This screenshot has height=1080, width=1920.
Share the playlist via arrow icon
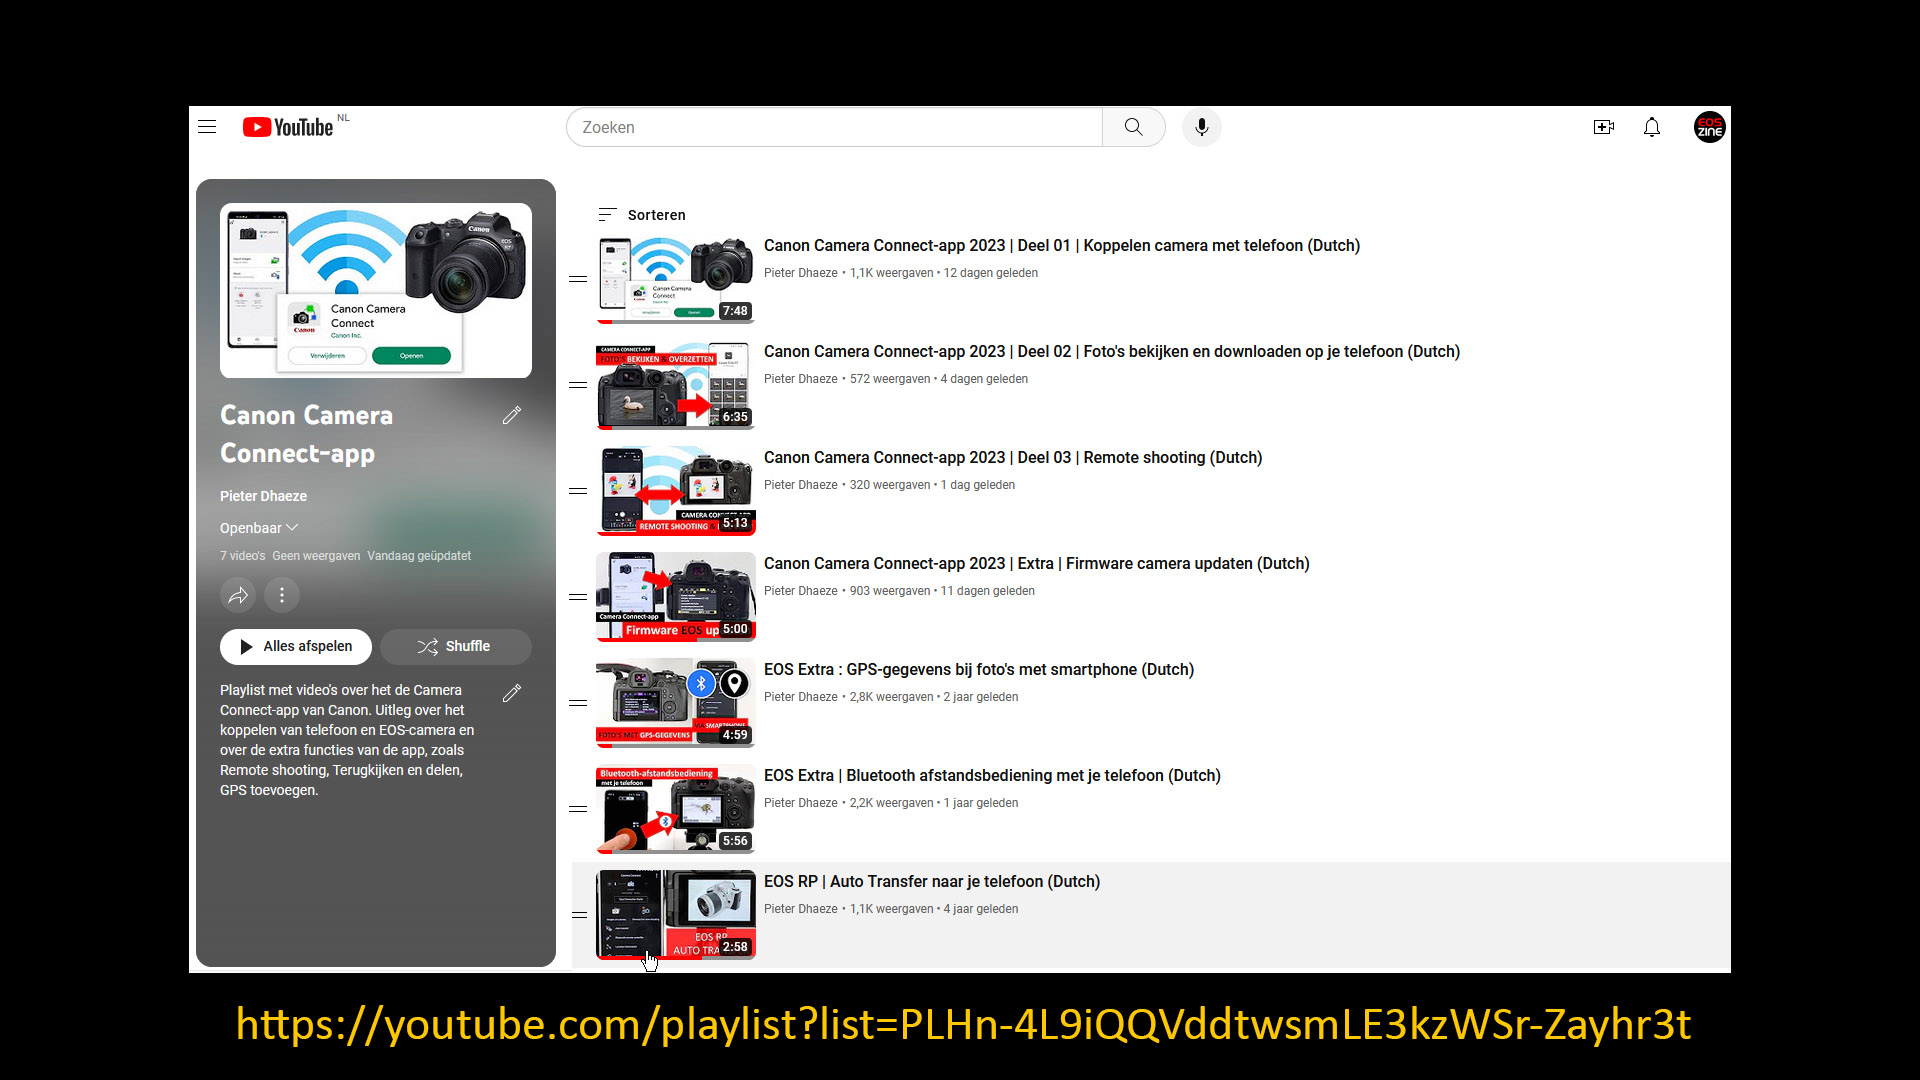click(x=238, y=596)
